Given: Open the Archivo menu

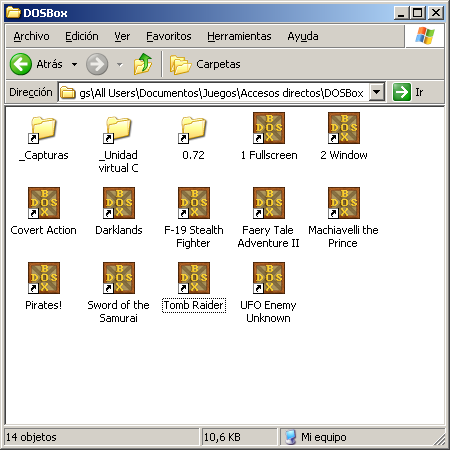Looking at the screenshot, I should coord(31,36).
